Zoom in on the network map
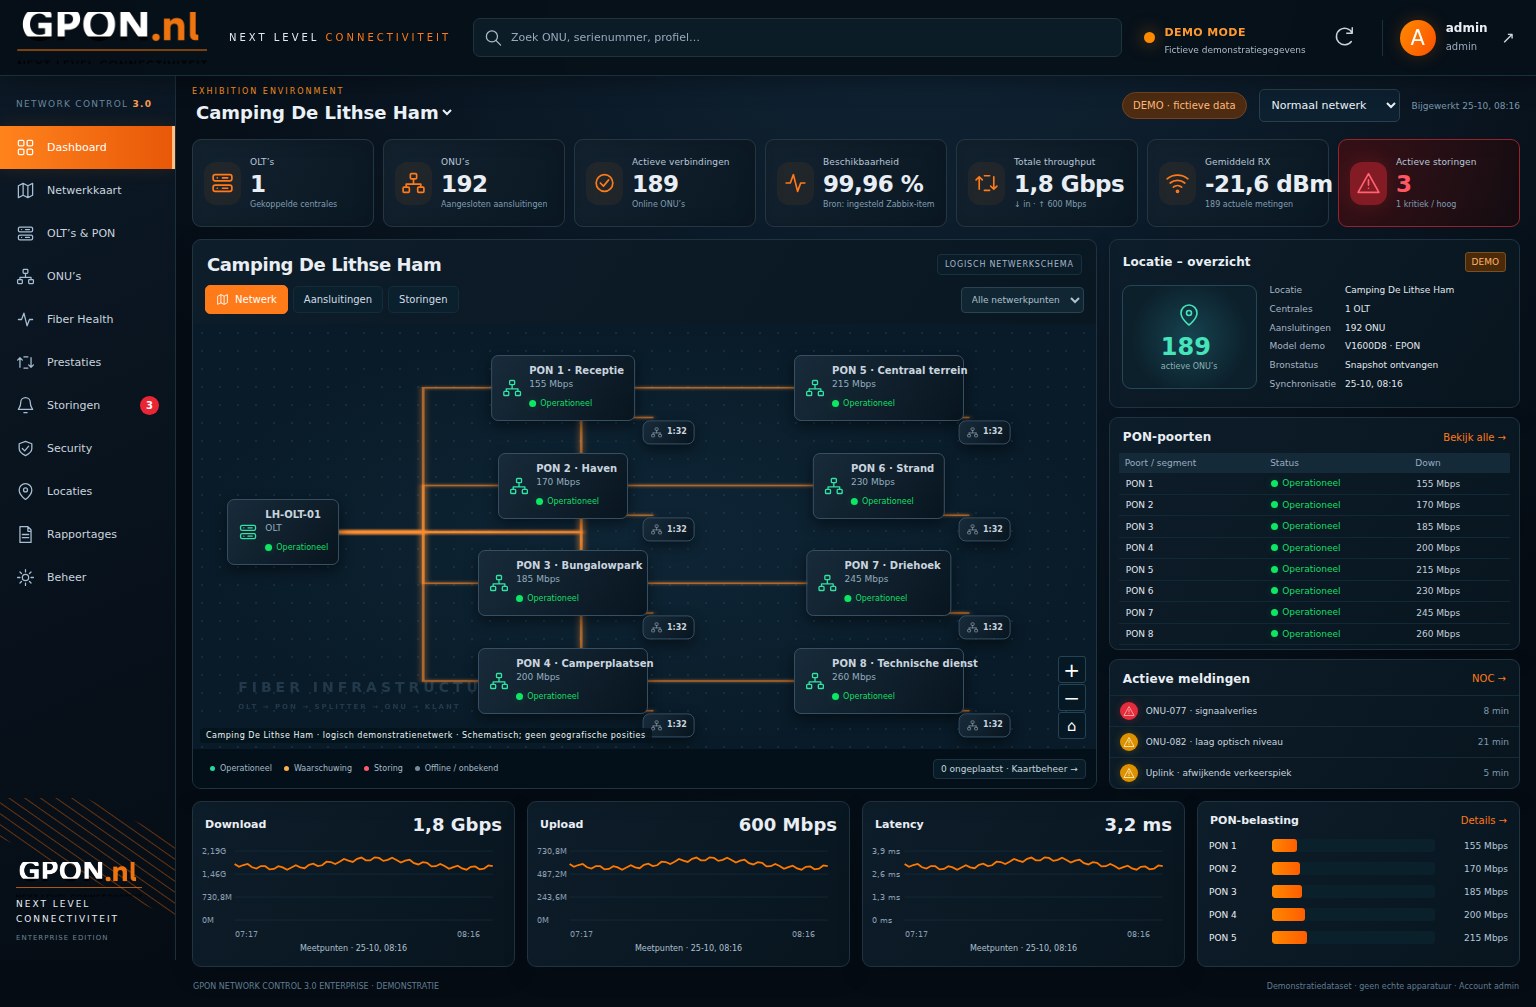1536x1007 pixels. [x=1071, y=671]
